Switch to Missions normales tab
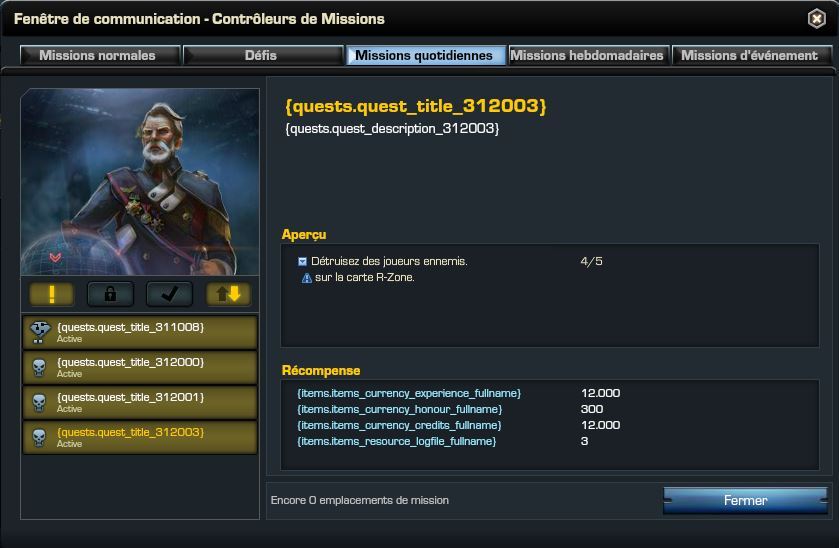 pos(100,55)
